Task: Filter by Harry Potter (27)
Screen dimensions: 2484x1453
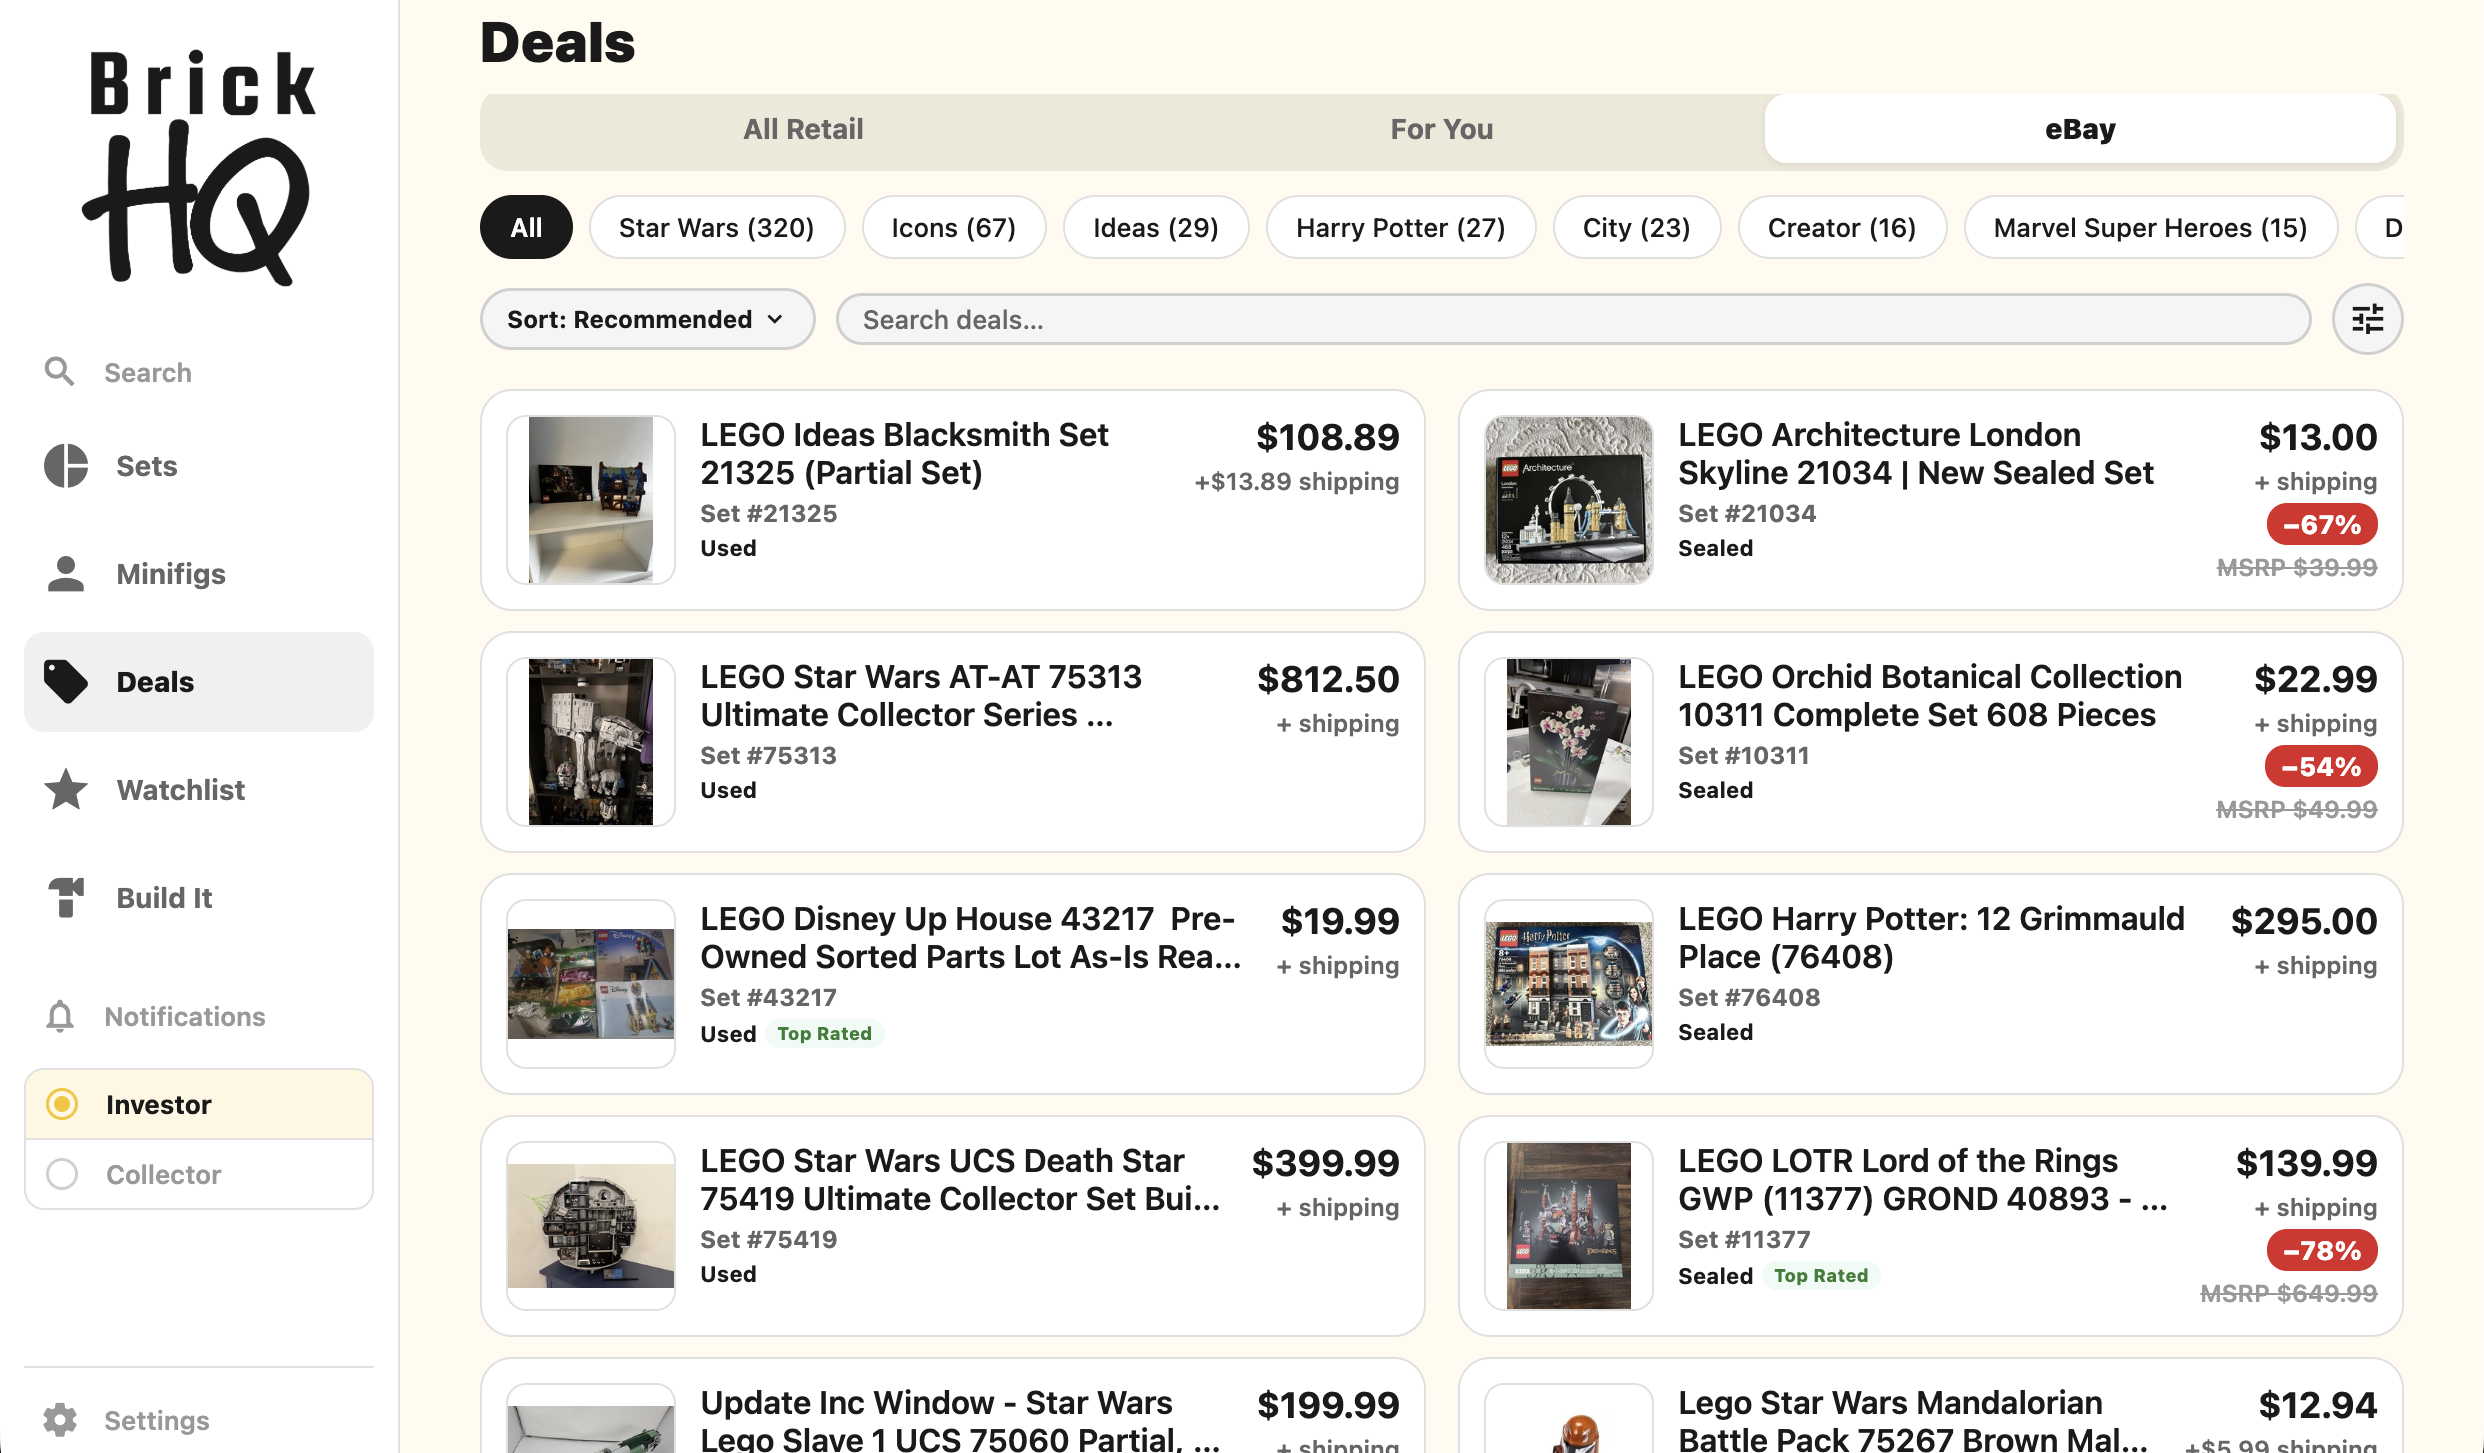Action: click(x=1400, y=228)
